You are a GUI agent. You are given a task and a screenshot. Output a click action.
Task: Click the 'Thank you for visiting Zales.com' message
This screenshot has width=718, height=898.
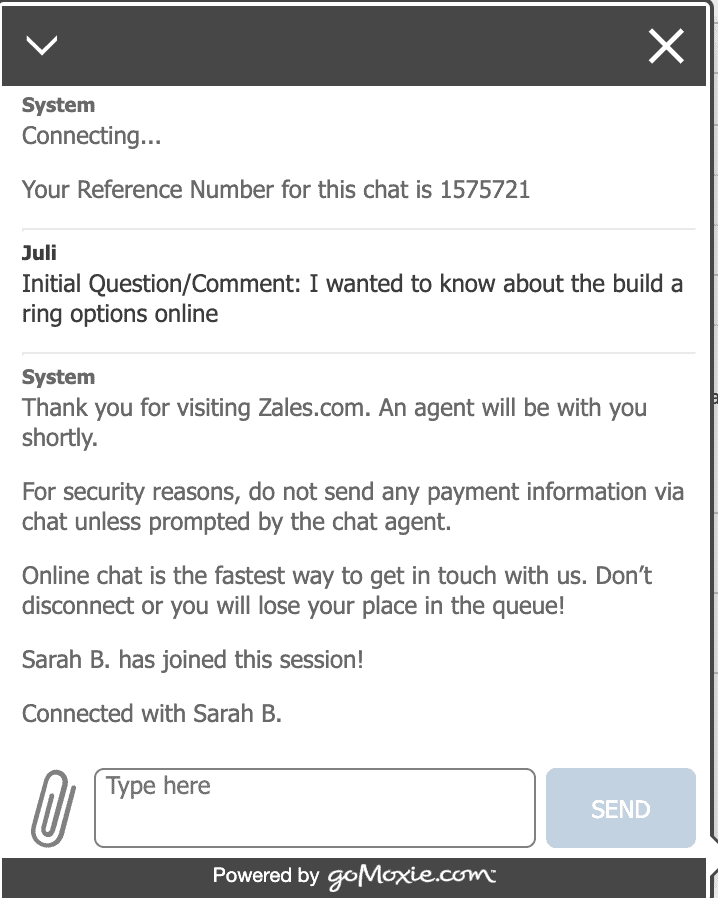tap(334, 423)
